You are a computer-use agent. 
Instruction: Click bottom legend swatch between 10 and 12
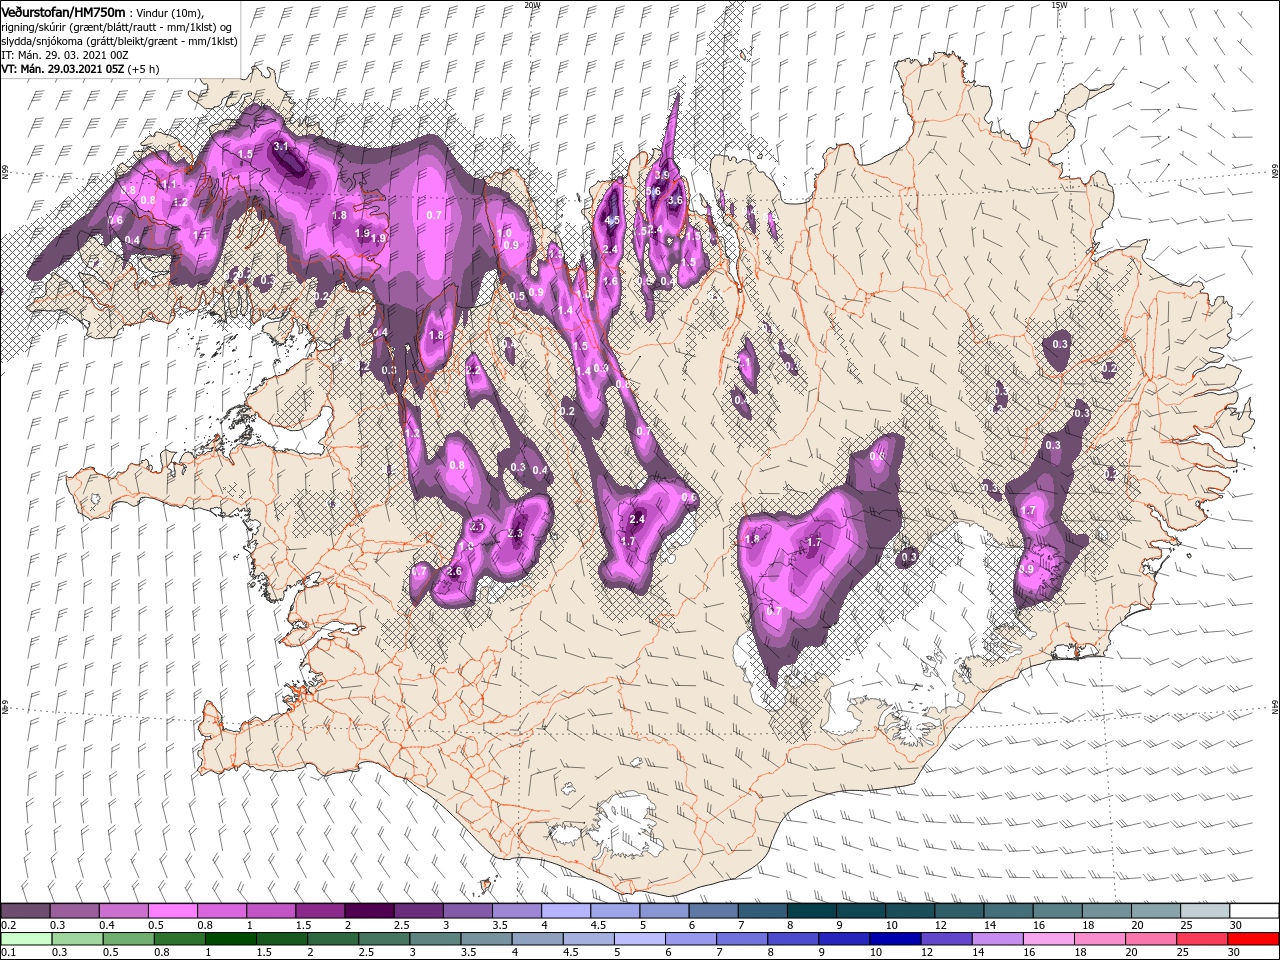[897, 938]
